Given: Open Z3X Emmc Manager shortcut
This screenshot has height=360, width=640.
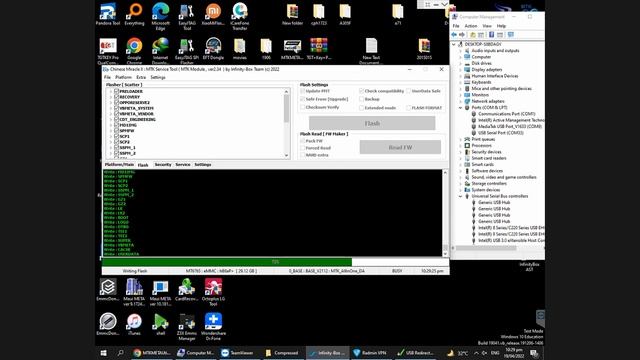Looking at the screenshot, I should (187, 326).
